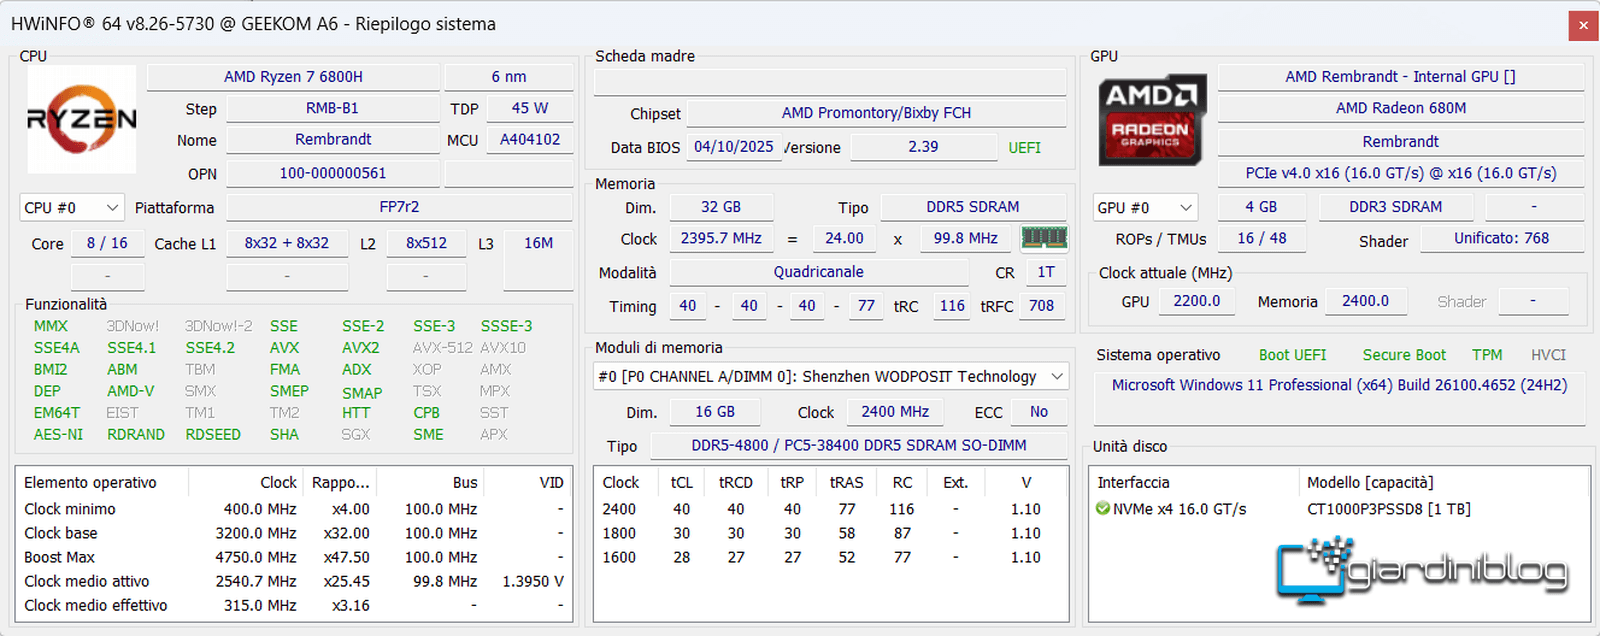Click the AMD Rembrandt - Internal GPU field
This screenshot has width=1600, height=636.
pos(1400,77)
